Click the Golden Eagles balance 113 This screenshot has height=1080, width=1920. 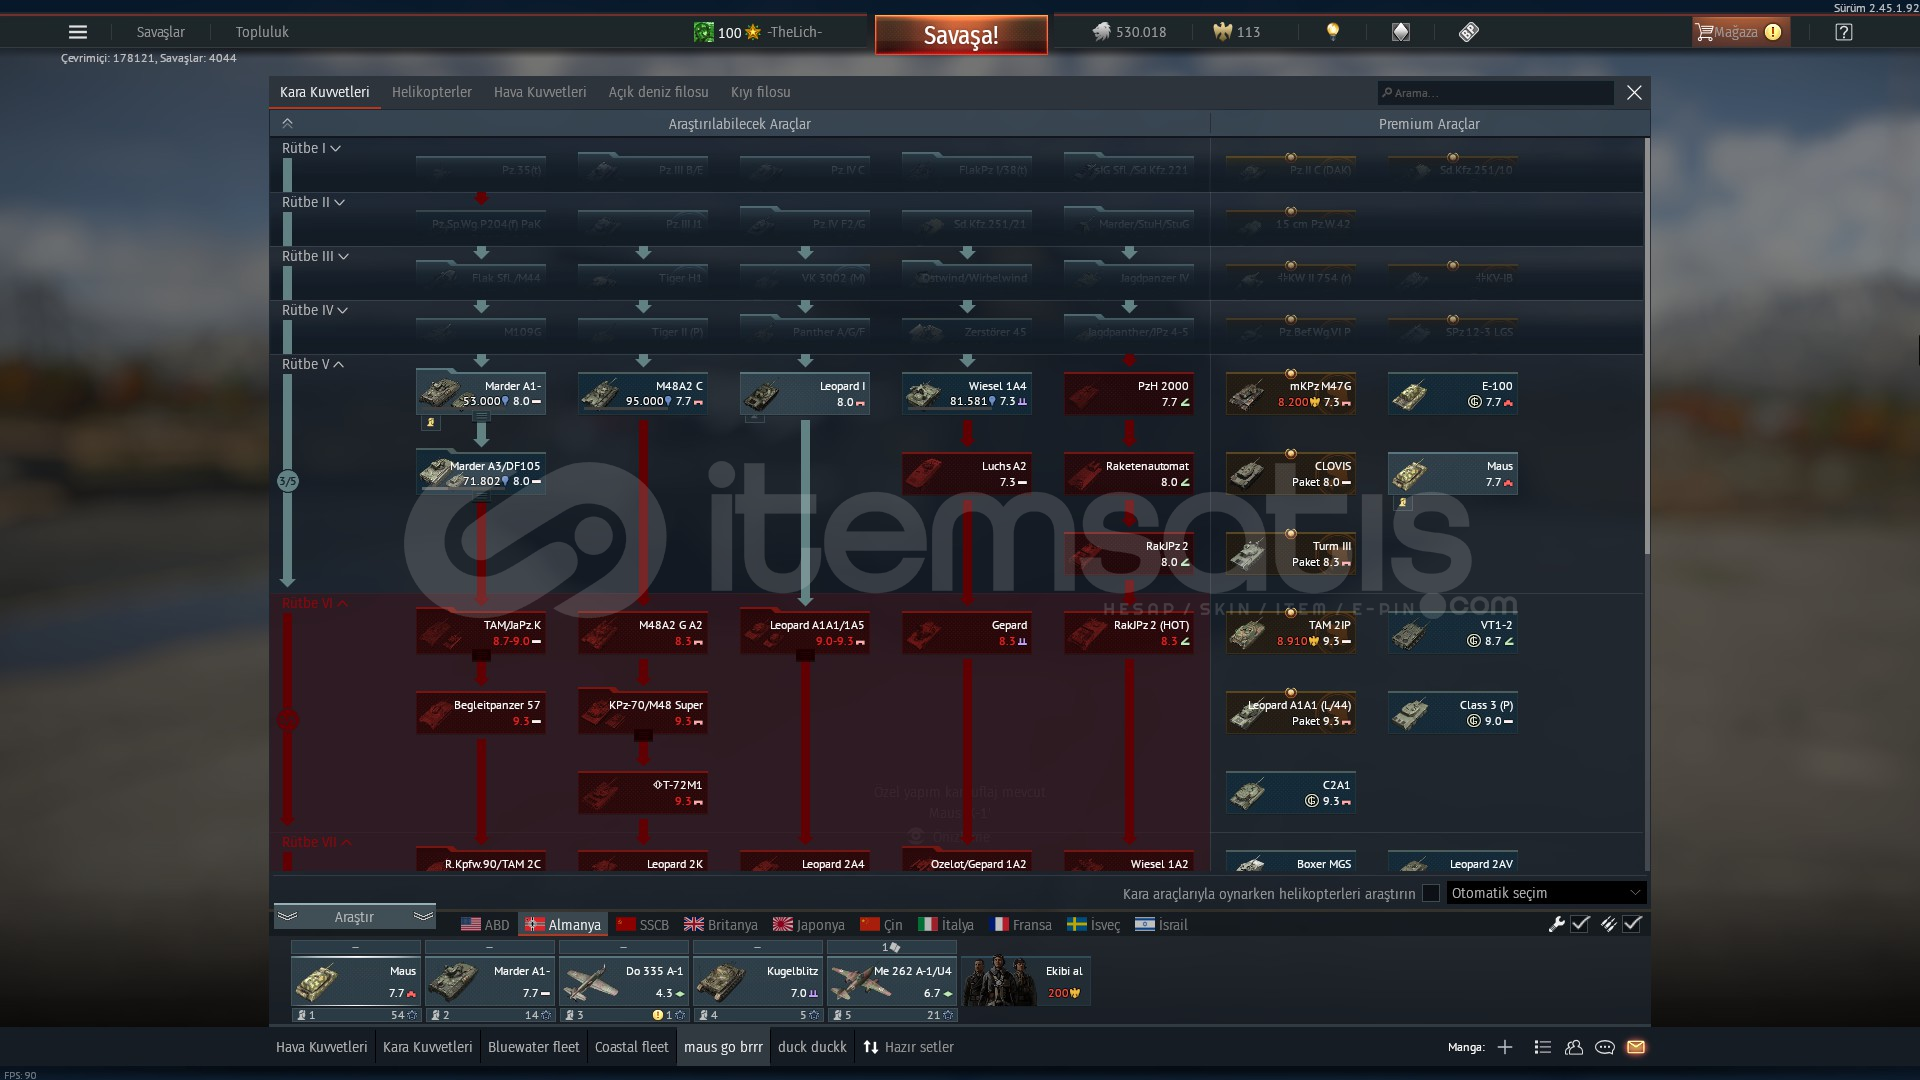point(1237,32)
